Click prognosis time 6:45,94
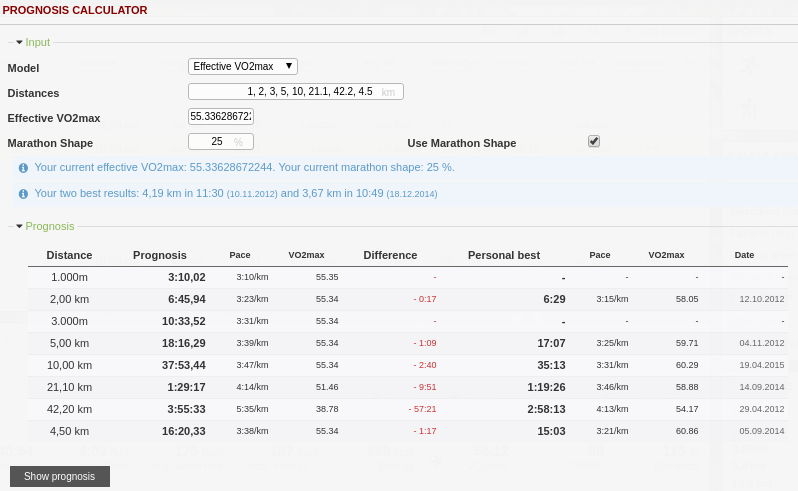This screenshot has width=798, height=491. [187, 300]
